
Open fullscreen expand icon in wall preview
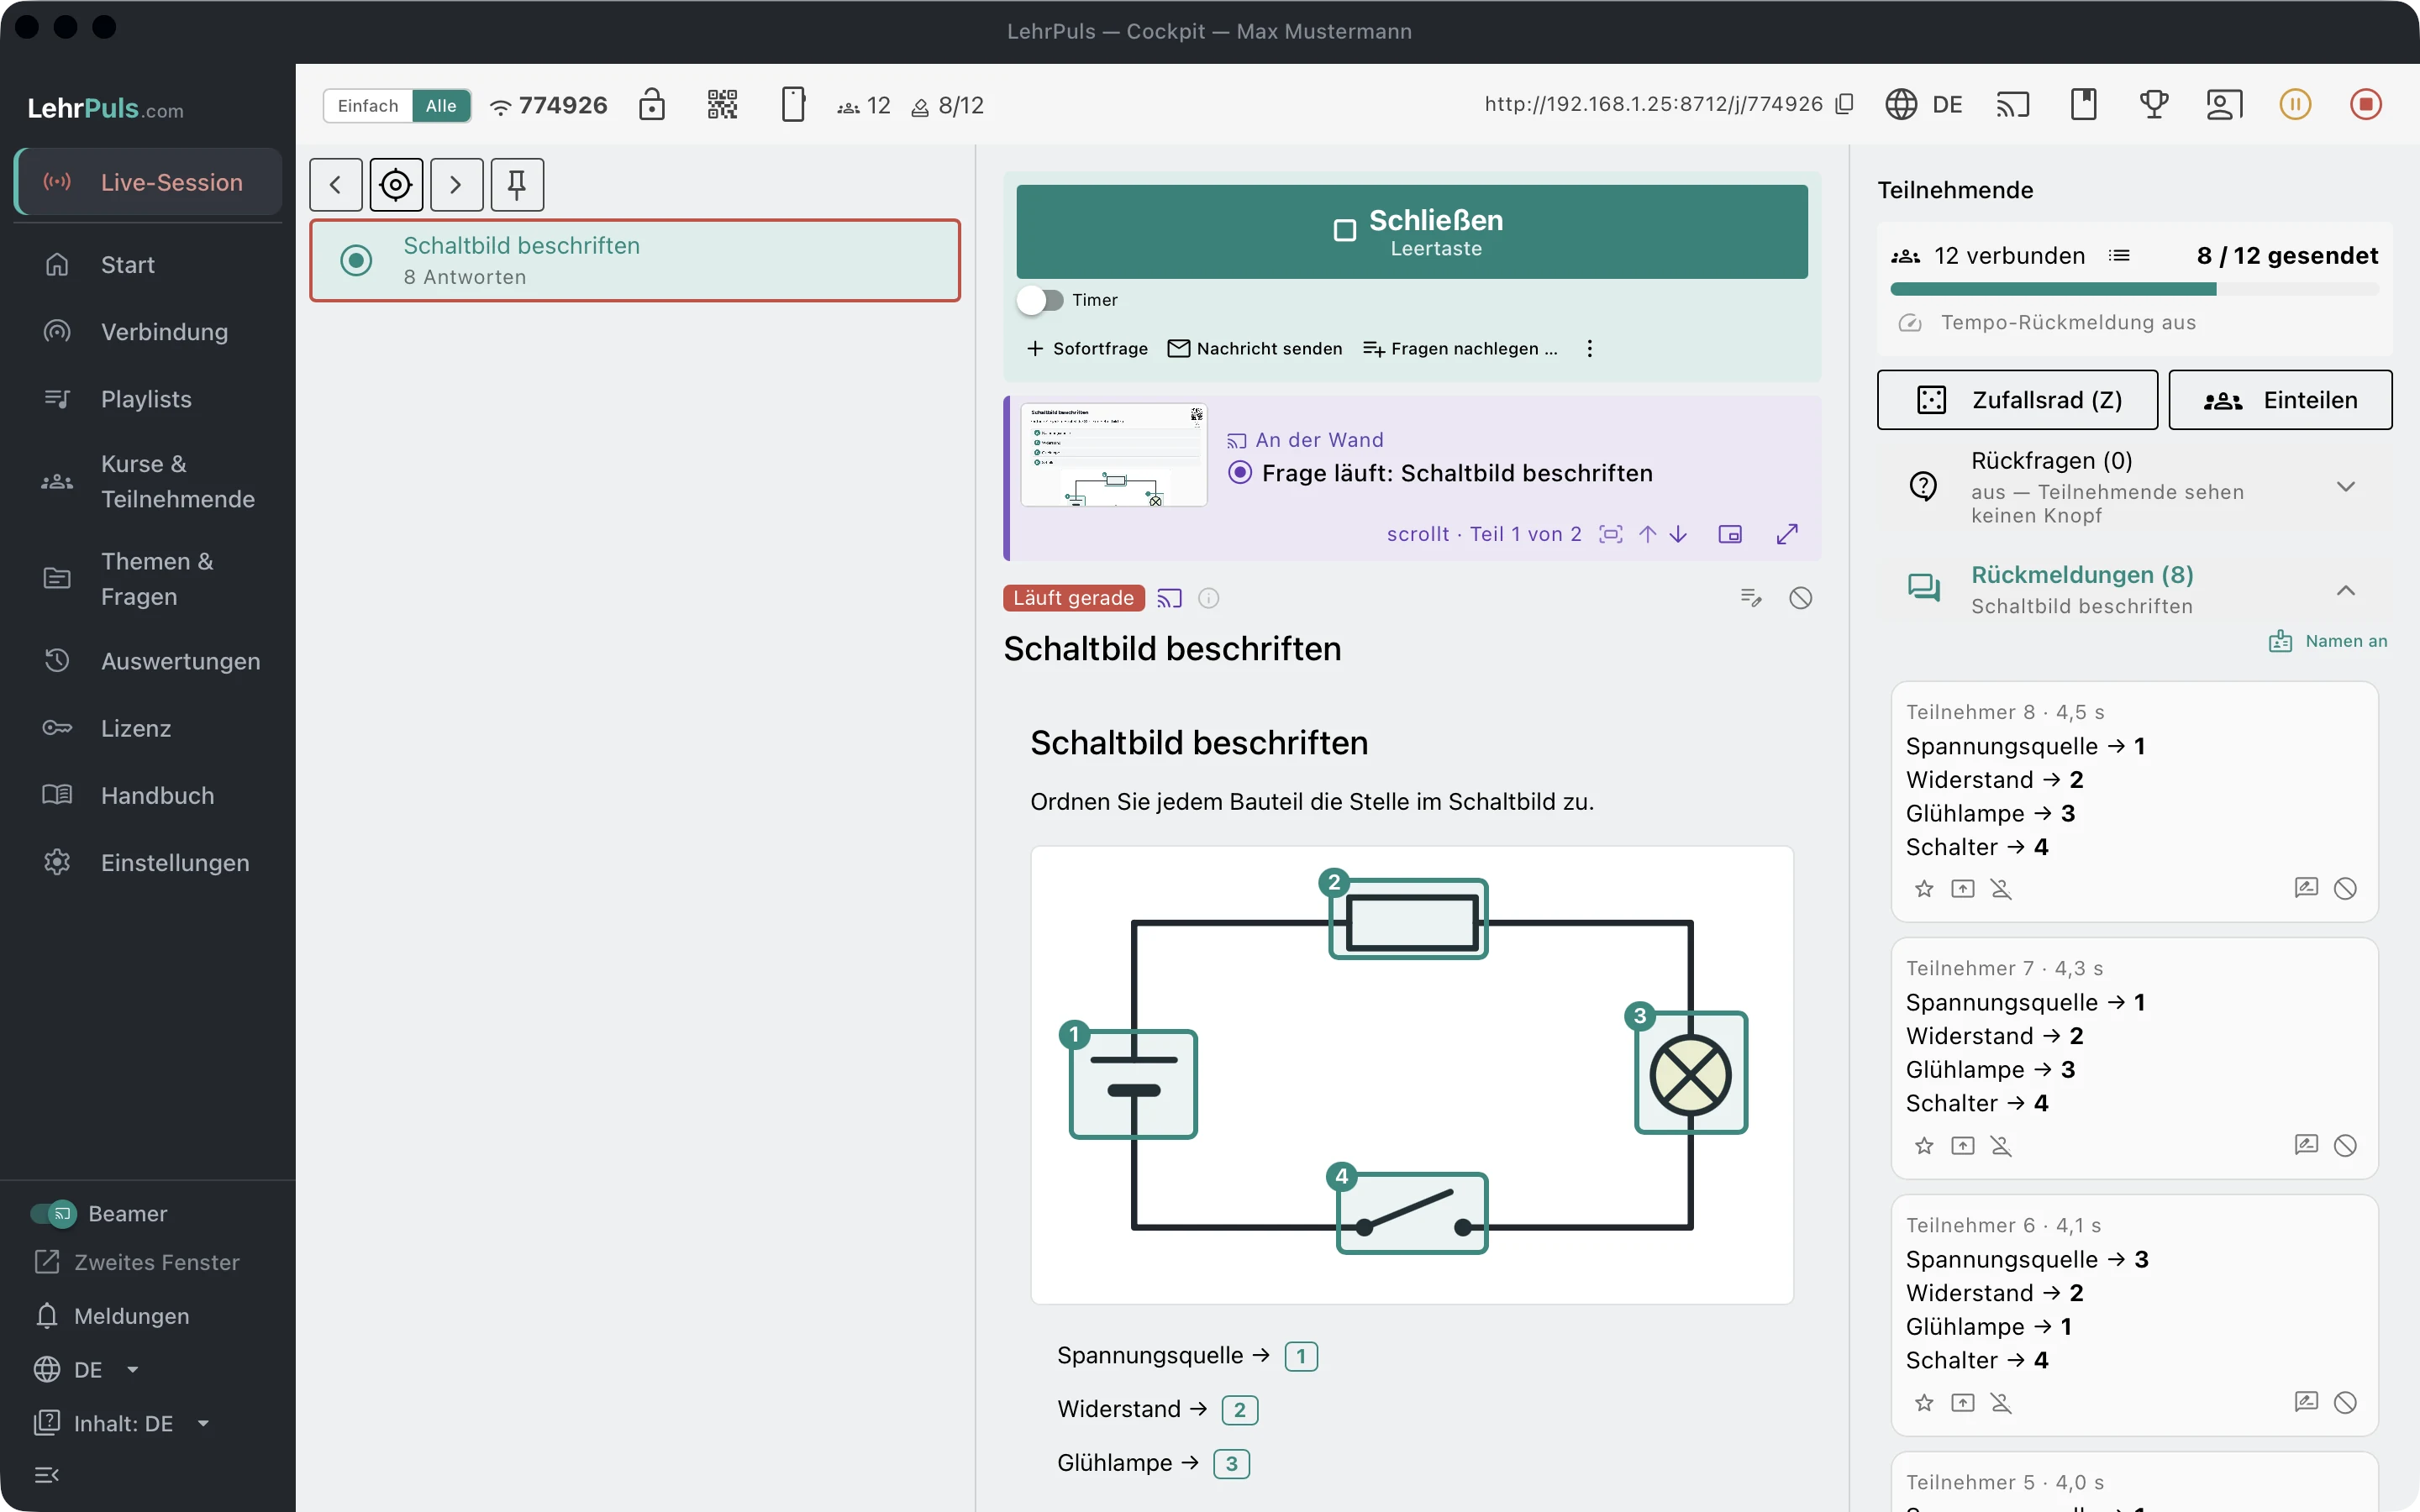(x=1787, y=534)
